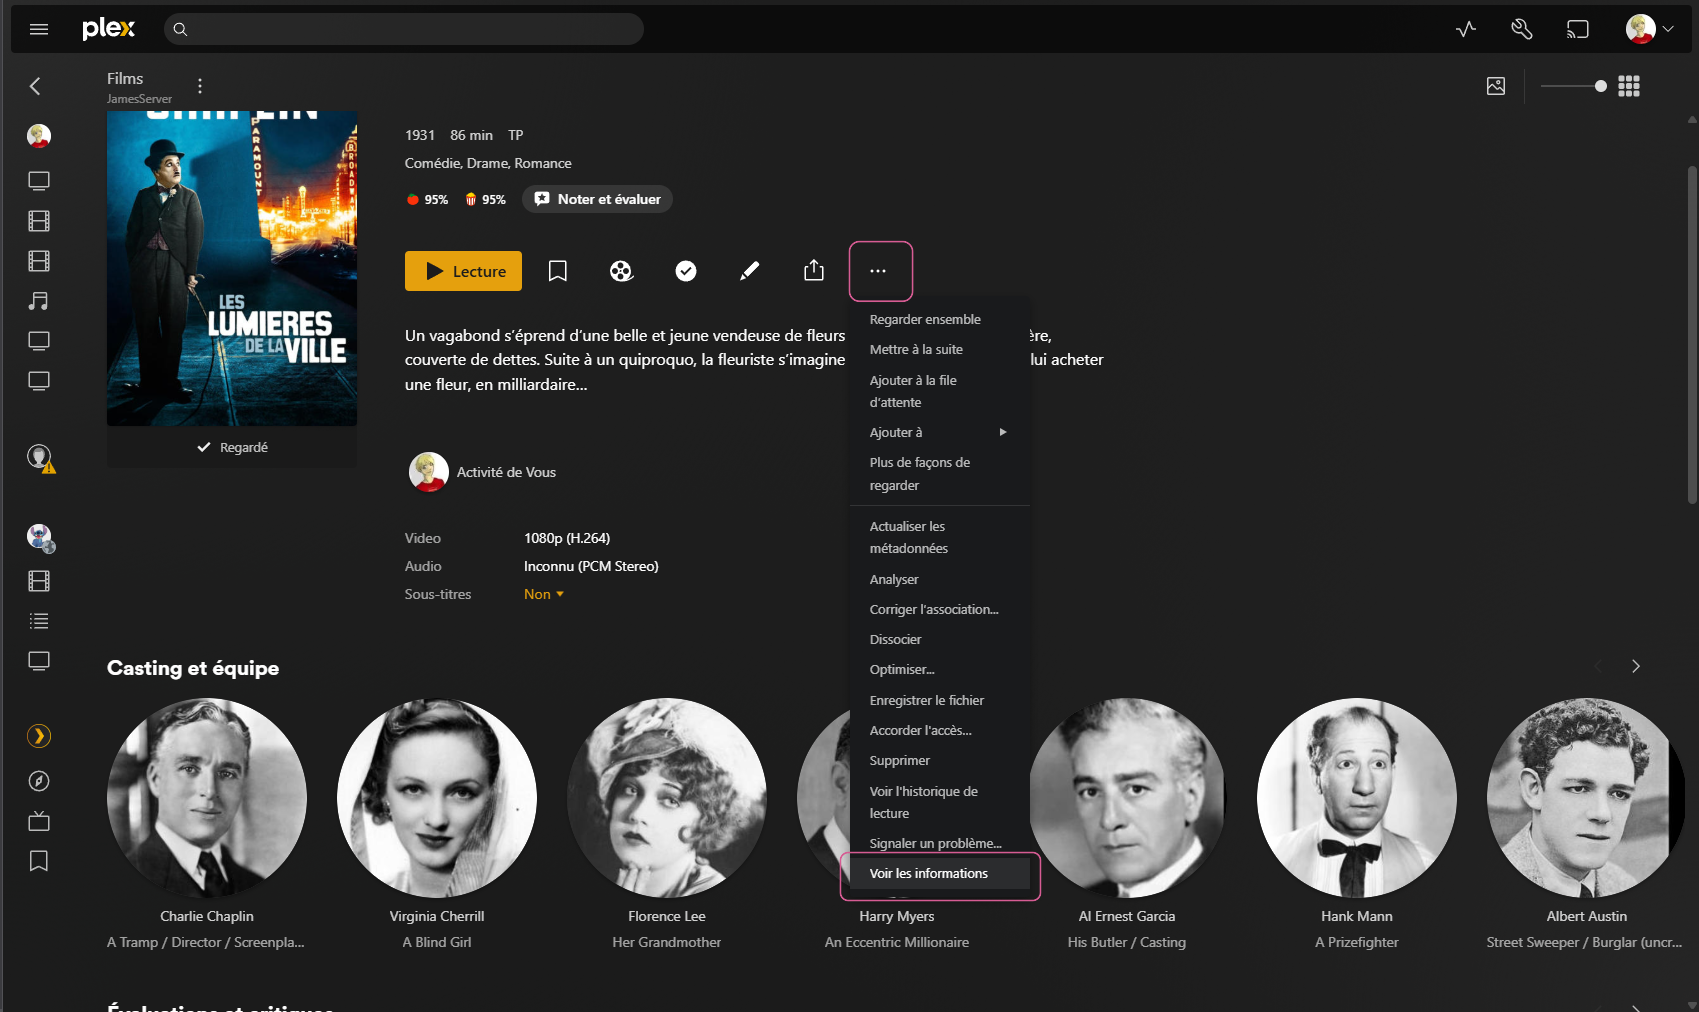Go back with the left arrow
This screenshot has width=1699, height=1012.
35,86
